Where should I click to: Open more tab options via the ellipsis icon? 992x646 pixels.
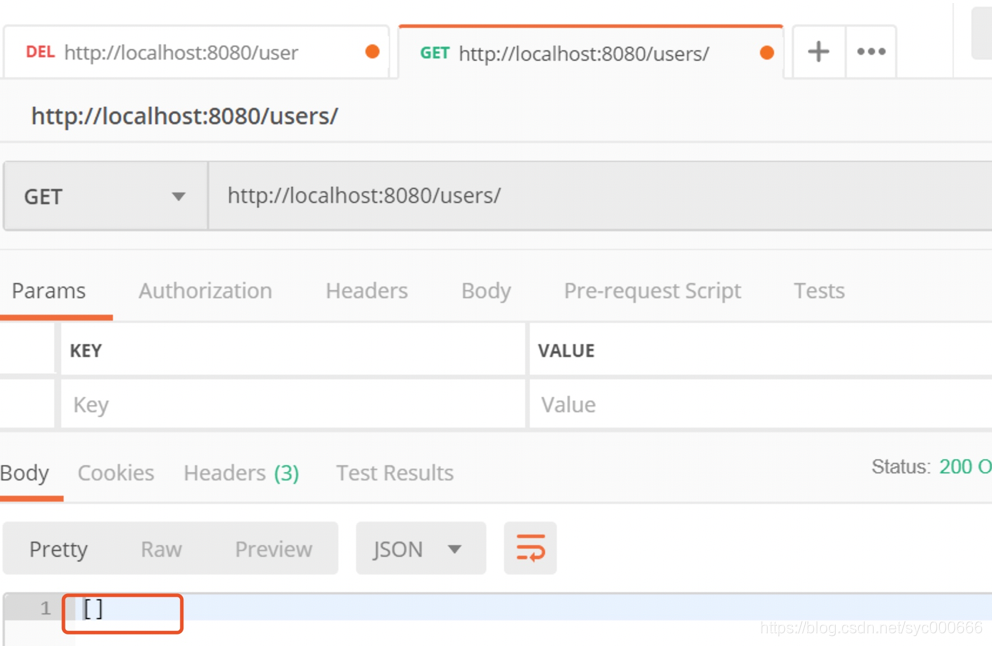[x=870, y=51]
